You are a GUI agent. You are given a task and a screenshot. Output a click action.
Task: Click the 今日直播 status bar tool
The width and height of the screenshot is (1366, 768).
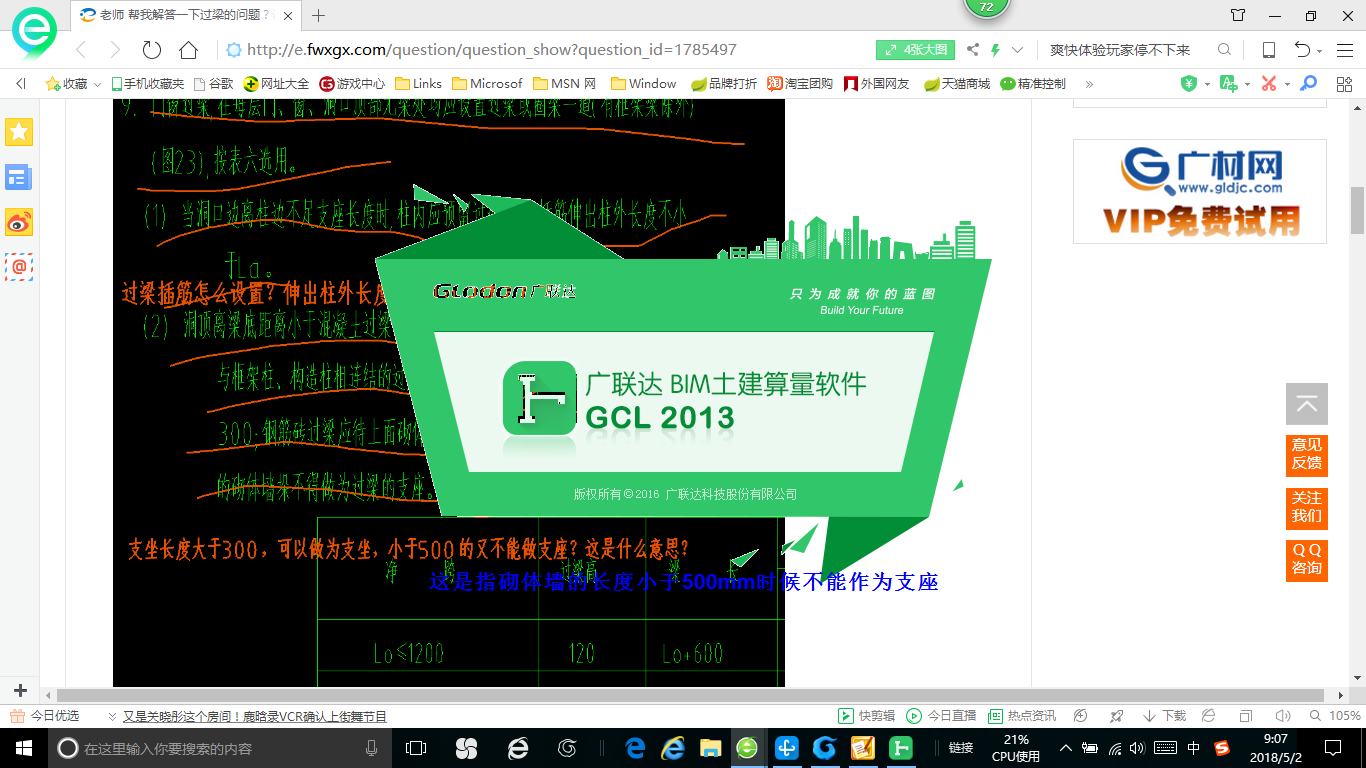pos(941,716)
